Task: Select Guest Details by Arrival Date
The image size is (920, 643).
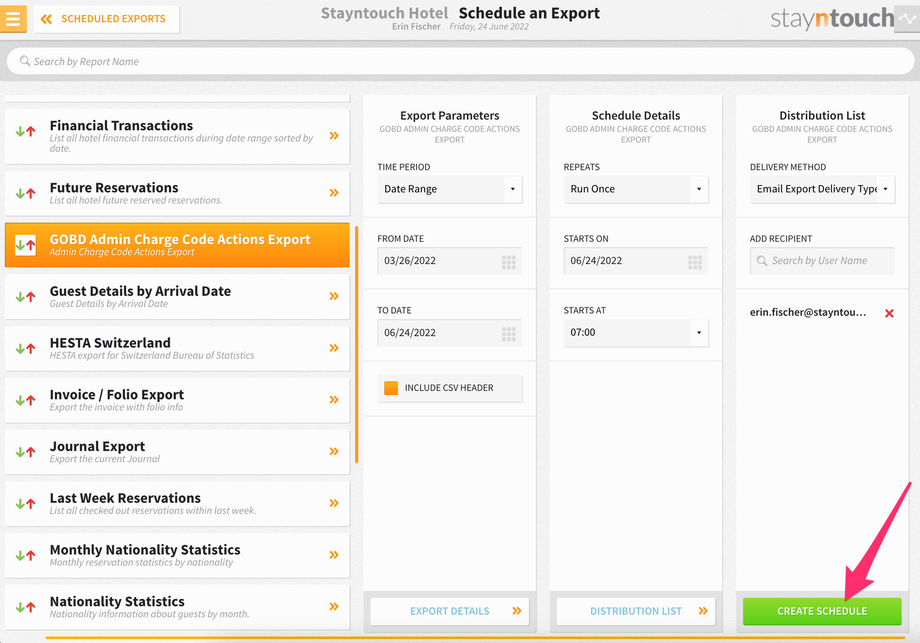Action: pyautogui.click(x=177, y=296)
